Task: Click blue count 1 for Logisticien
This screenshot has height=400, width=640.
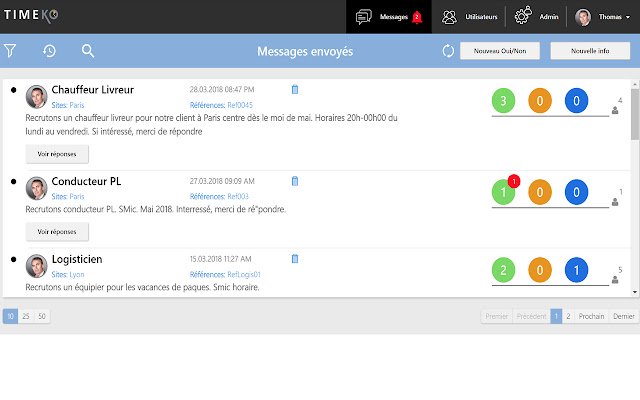Action: 576,270
